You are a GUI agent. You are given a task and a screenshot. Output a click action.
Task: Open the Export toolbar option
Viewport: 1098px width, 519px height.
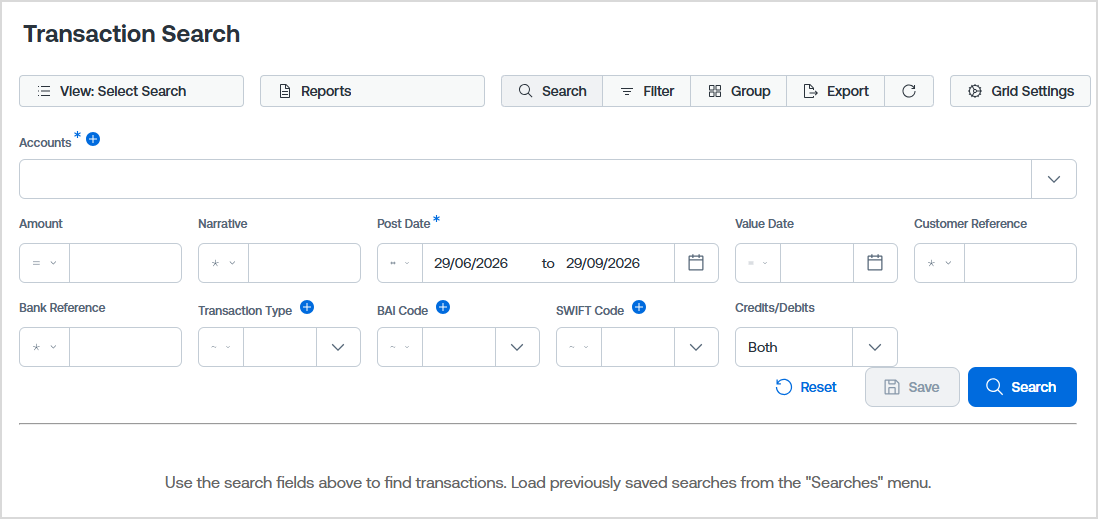tap(835, 91)
